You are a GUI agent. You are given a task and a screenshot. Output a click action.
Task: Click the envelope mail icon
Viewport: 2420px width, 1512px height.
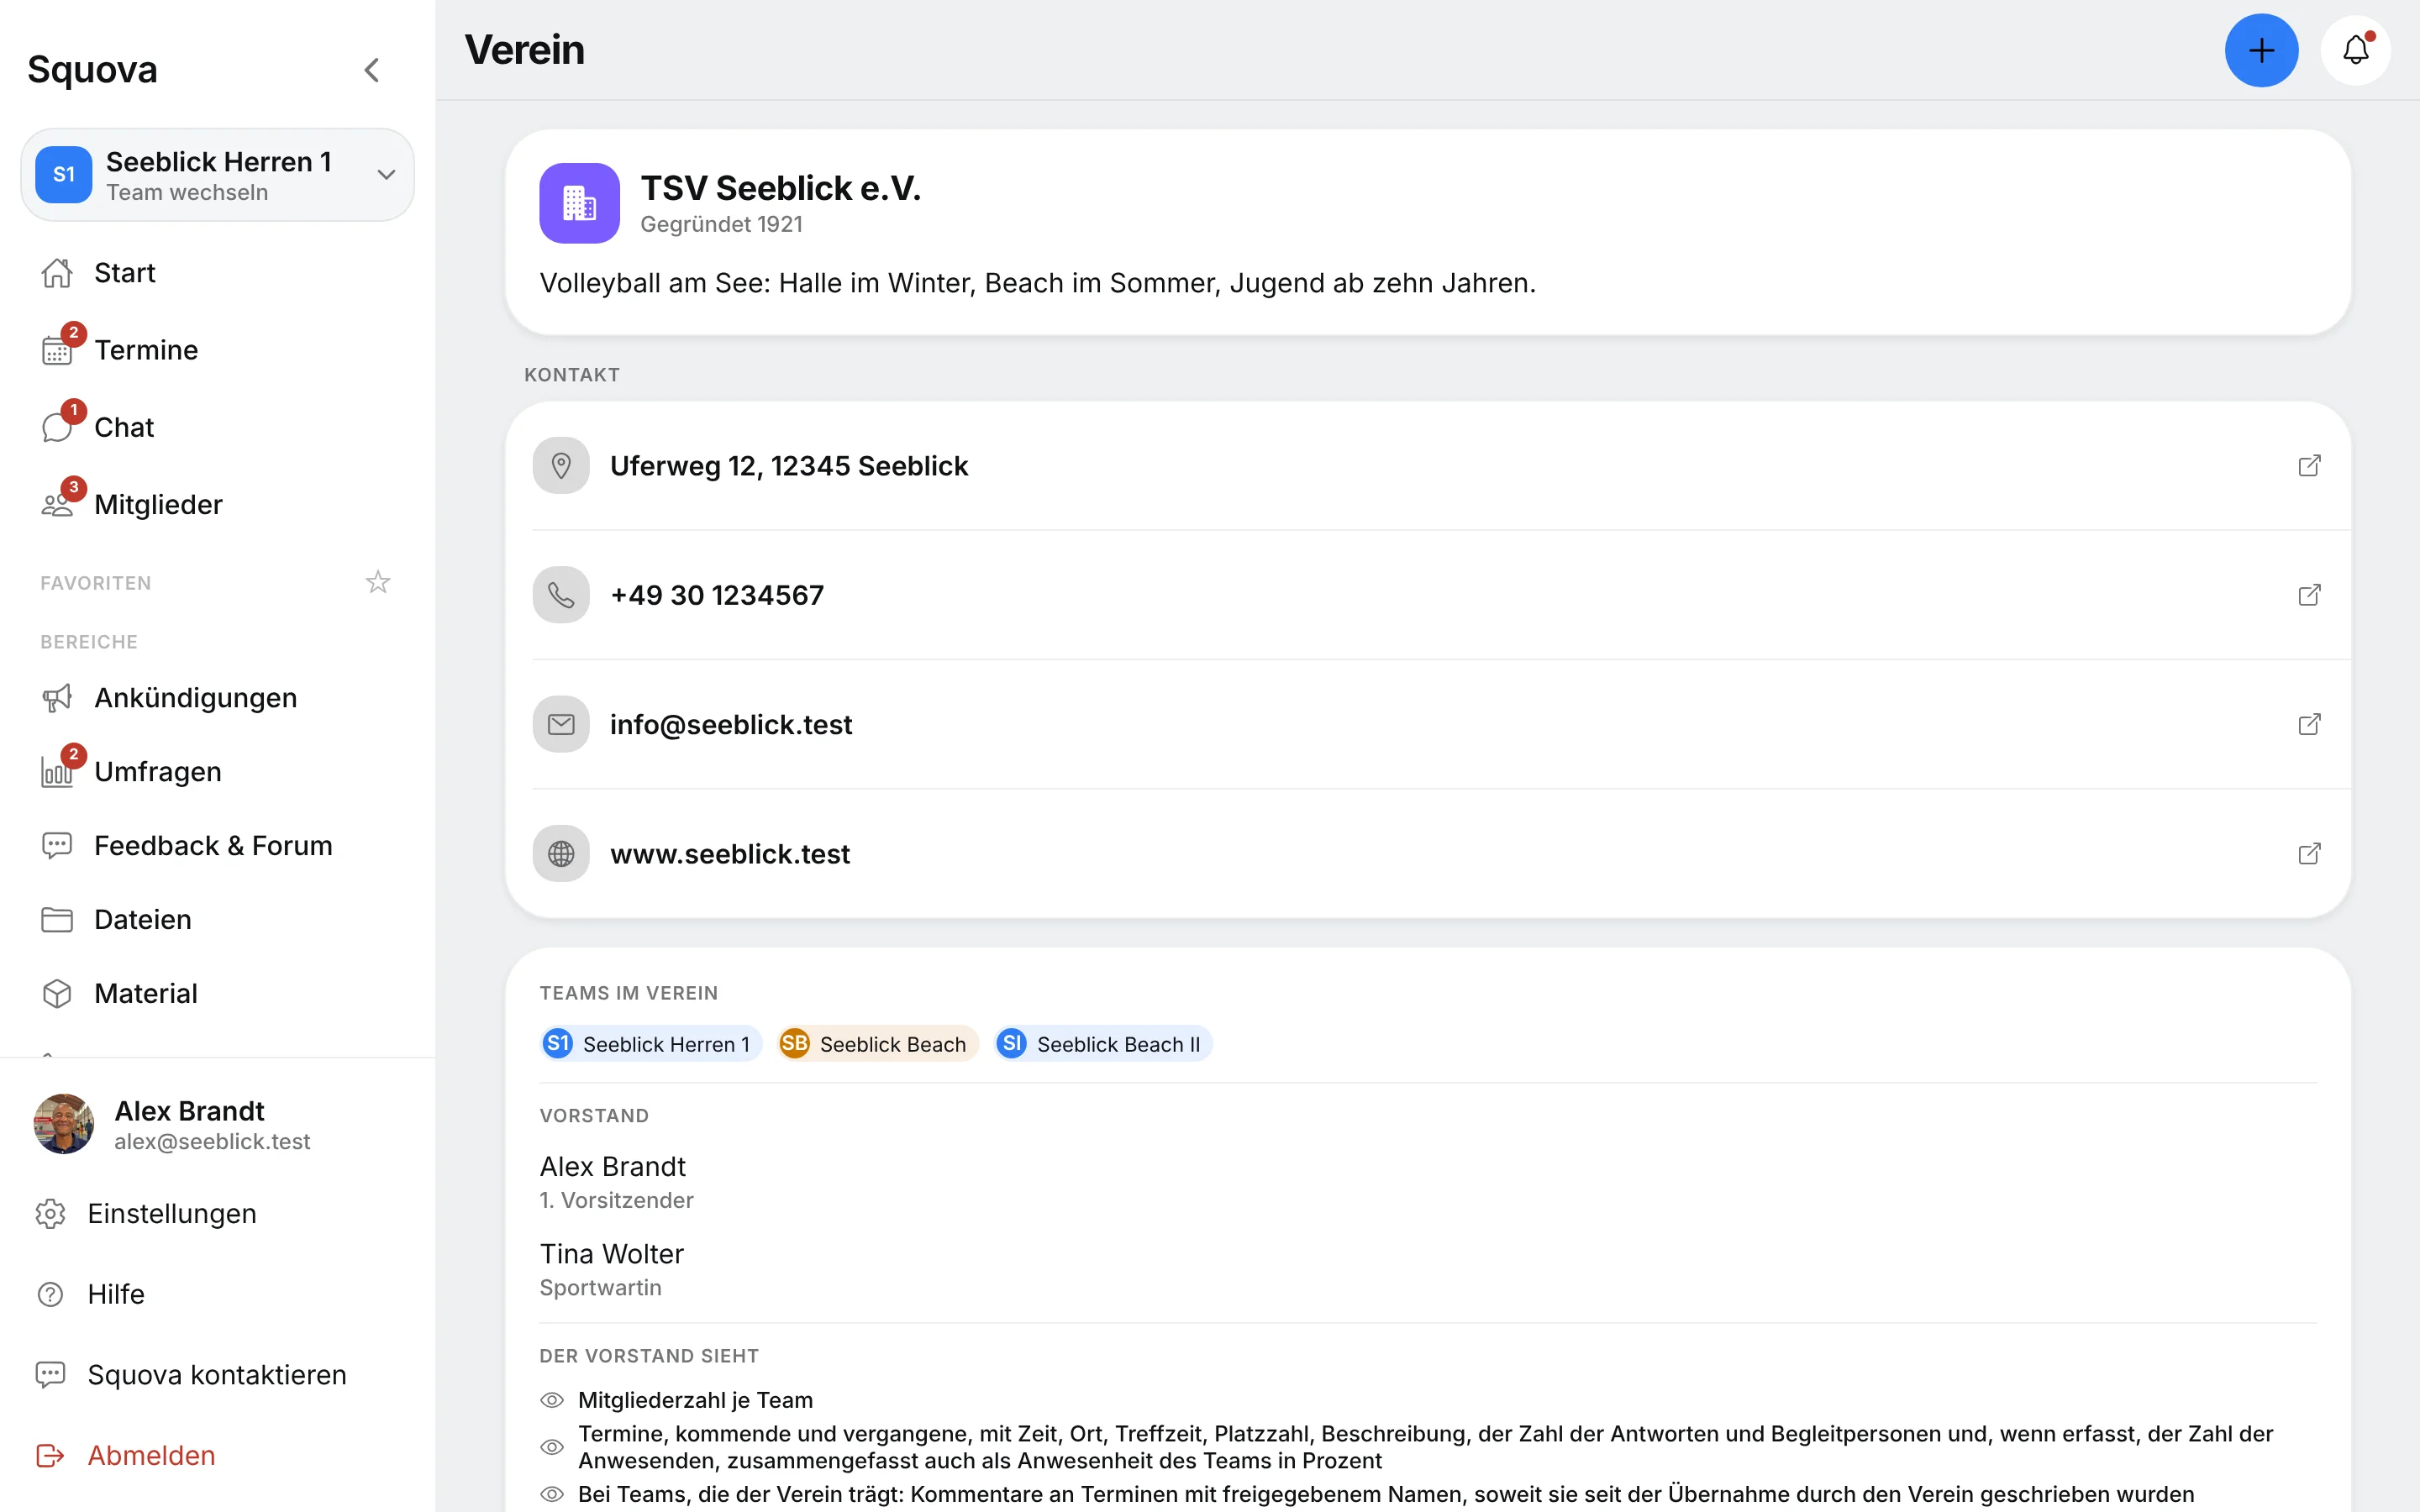(561, 724)
